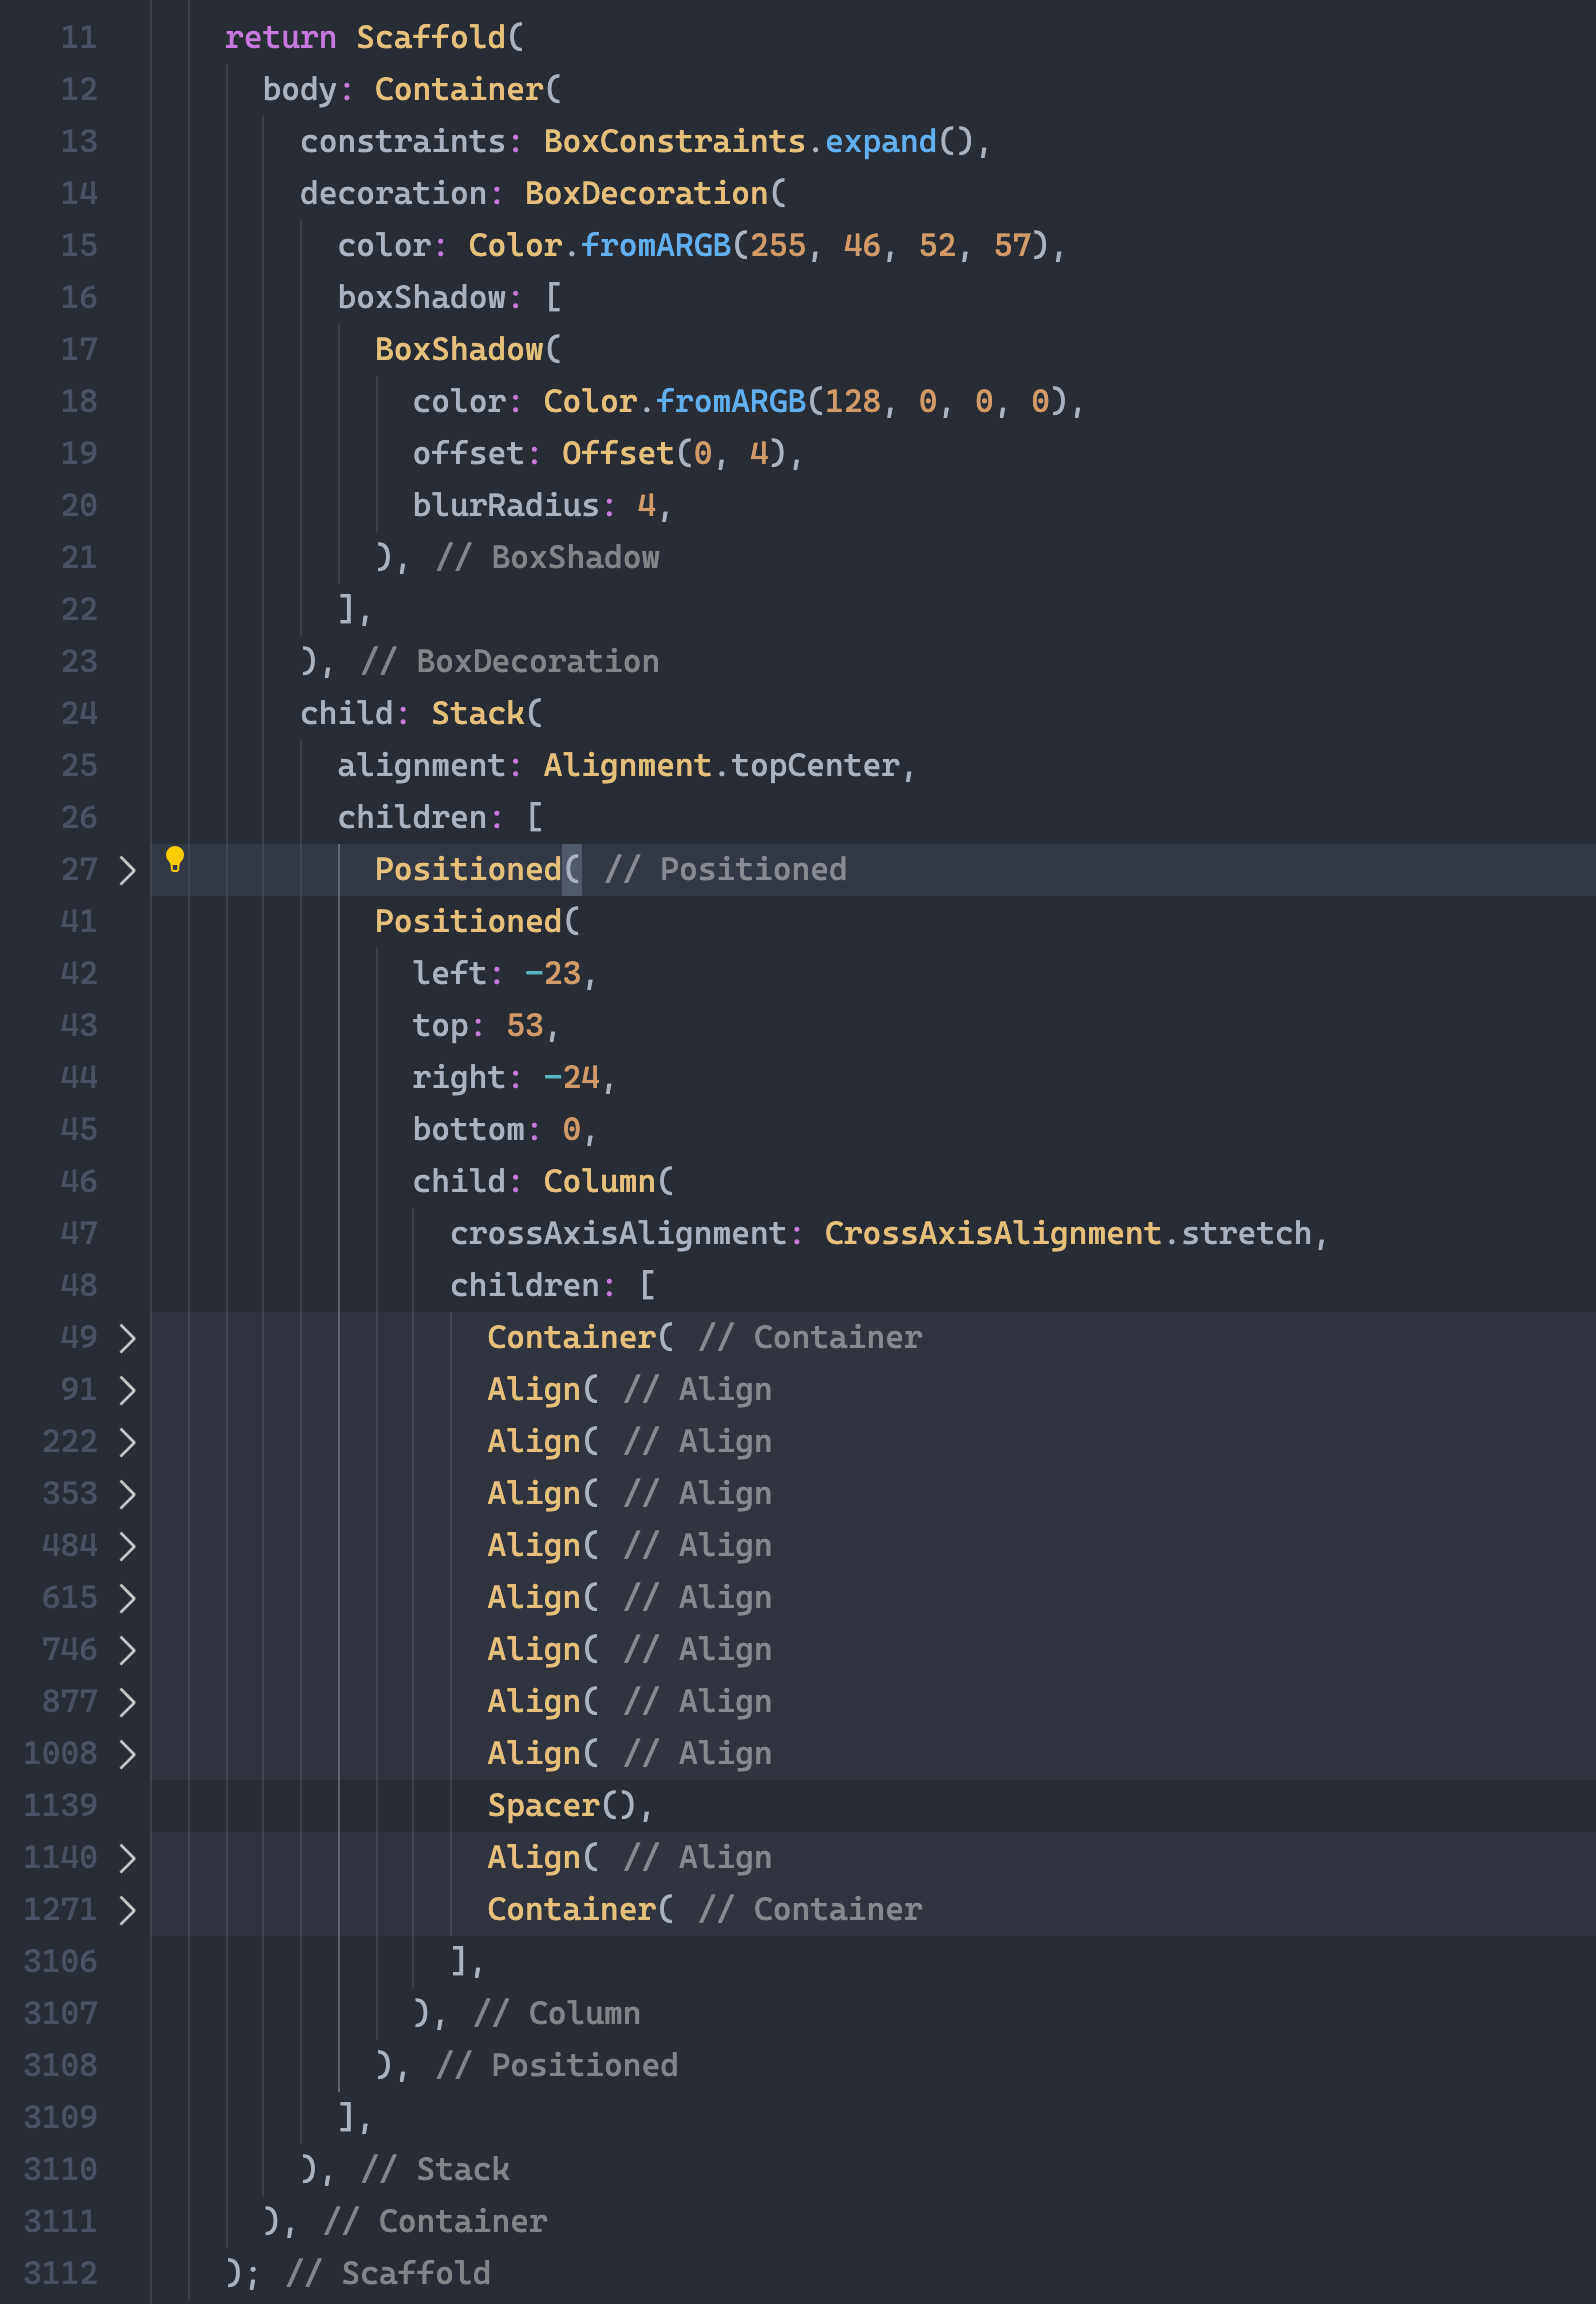Click 'fromARGB(128, 0, 0, 0)' on line 18
The width and height of the screenshot is (1596, 2304).
[x=862, y=402]
